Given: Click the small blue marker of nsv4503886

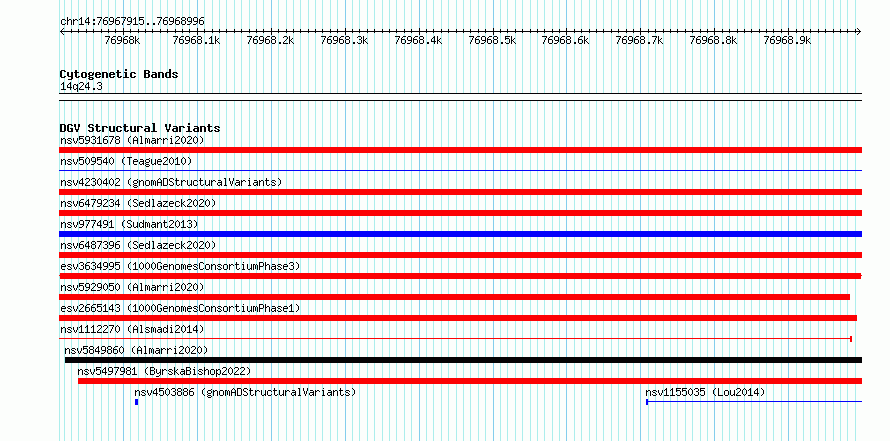Looking at the screenshot, I should [x=137, y=402].
